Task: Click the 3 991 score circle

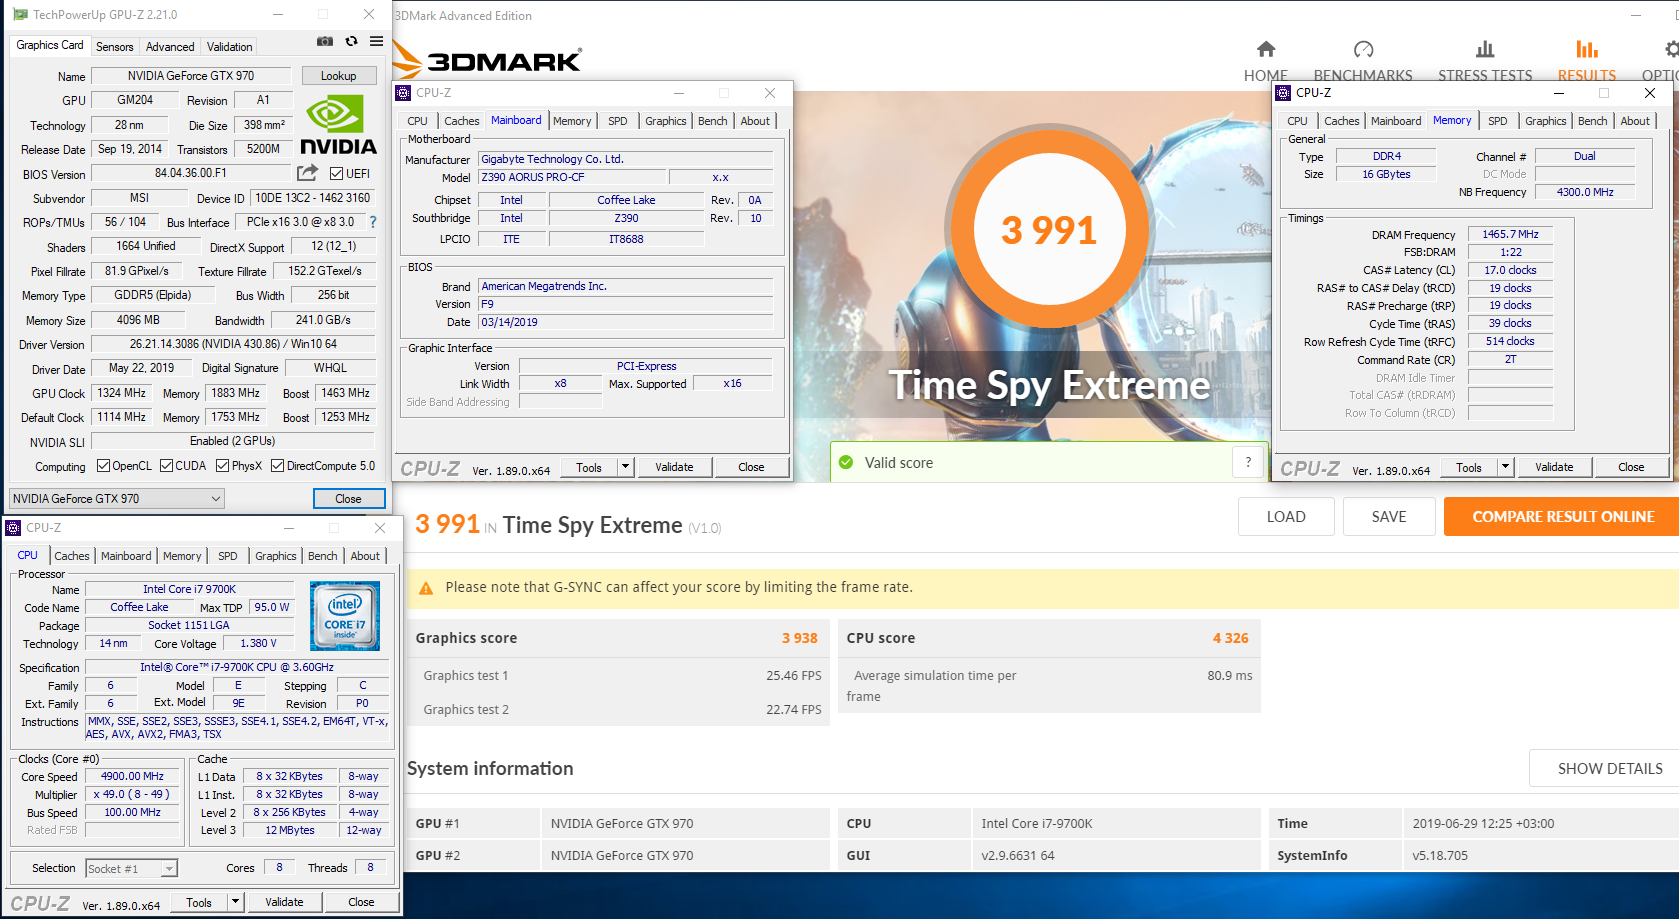Action: point(1049,229)
